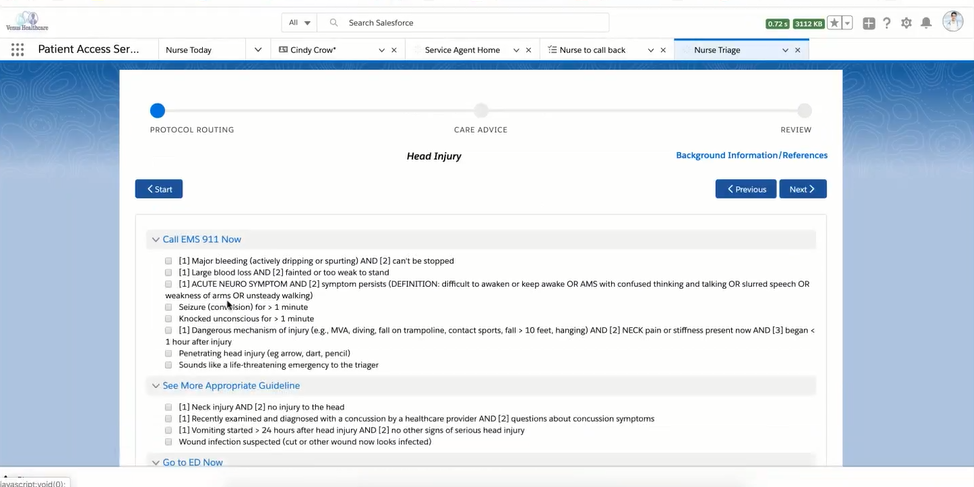Open the Nurse to call back tab dropdown
The height and width of the screenshot is (487, 974).
pos(650,50)
